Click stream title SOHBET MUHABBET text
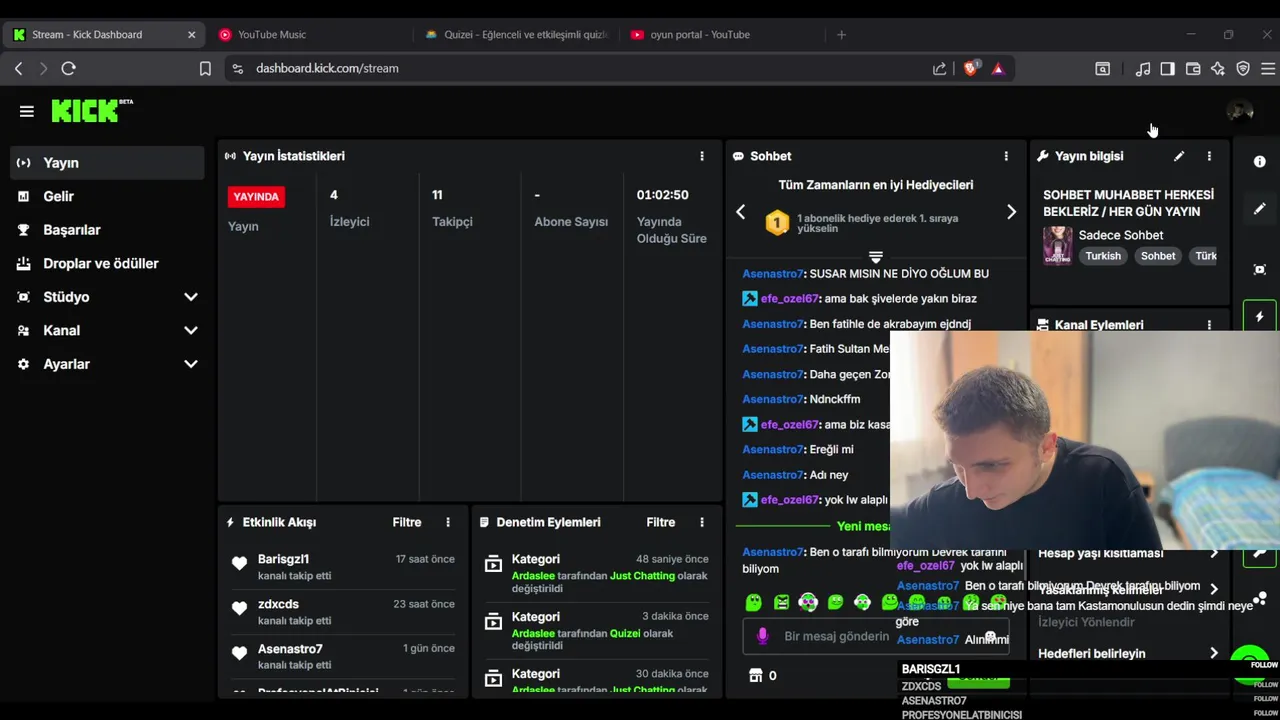The width and height of the screenshot is (1280, 720). pos(1128,203)
